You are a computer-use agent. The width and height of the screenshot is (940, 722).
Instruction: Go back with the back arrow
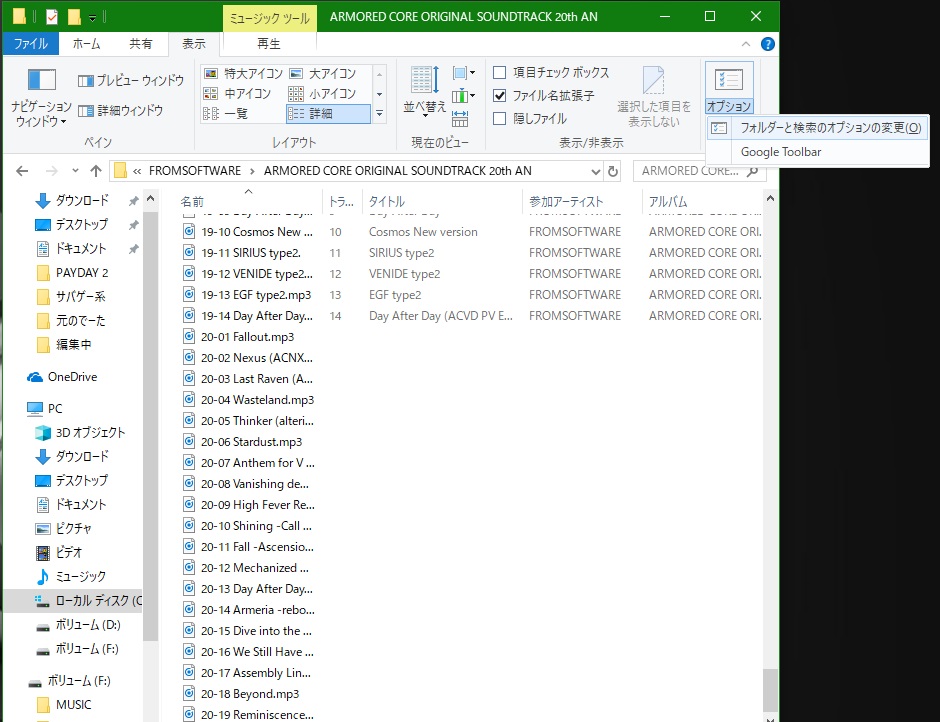click(22, 172)
